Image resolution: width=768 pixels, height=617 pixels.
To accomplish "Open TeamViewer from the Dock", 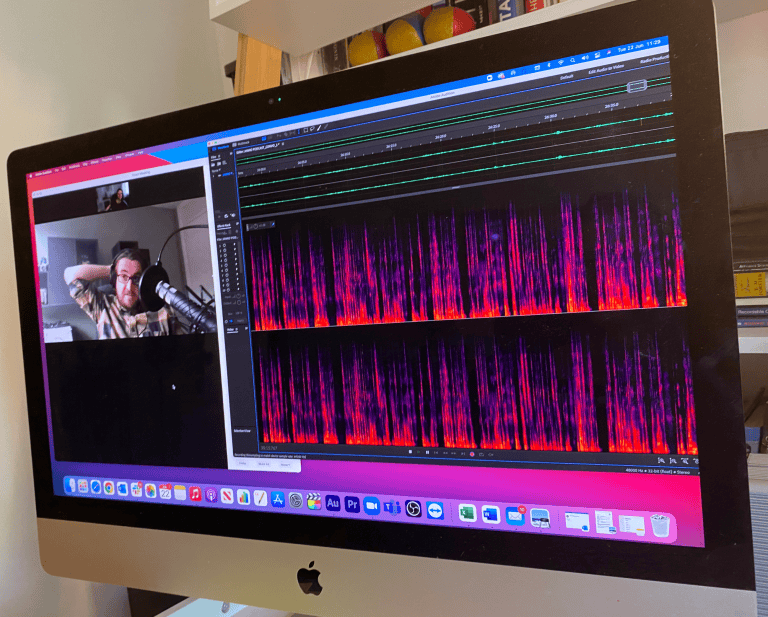I will (x=434, y=511).
